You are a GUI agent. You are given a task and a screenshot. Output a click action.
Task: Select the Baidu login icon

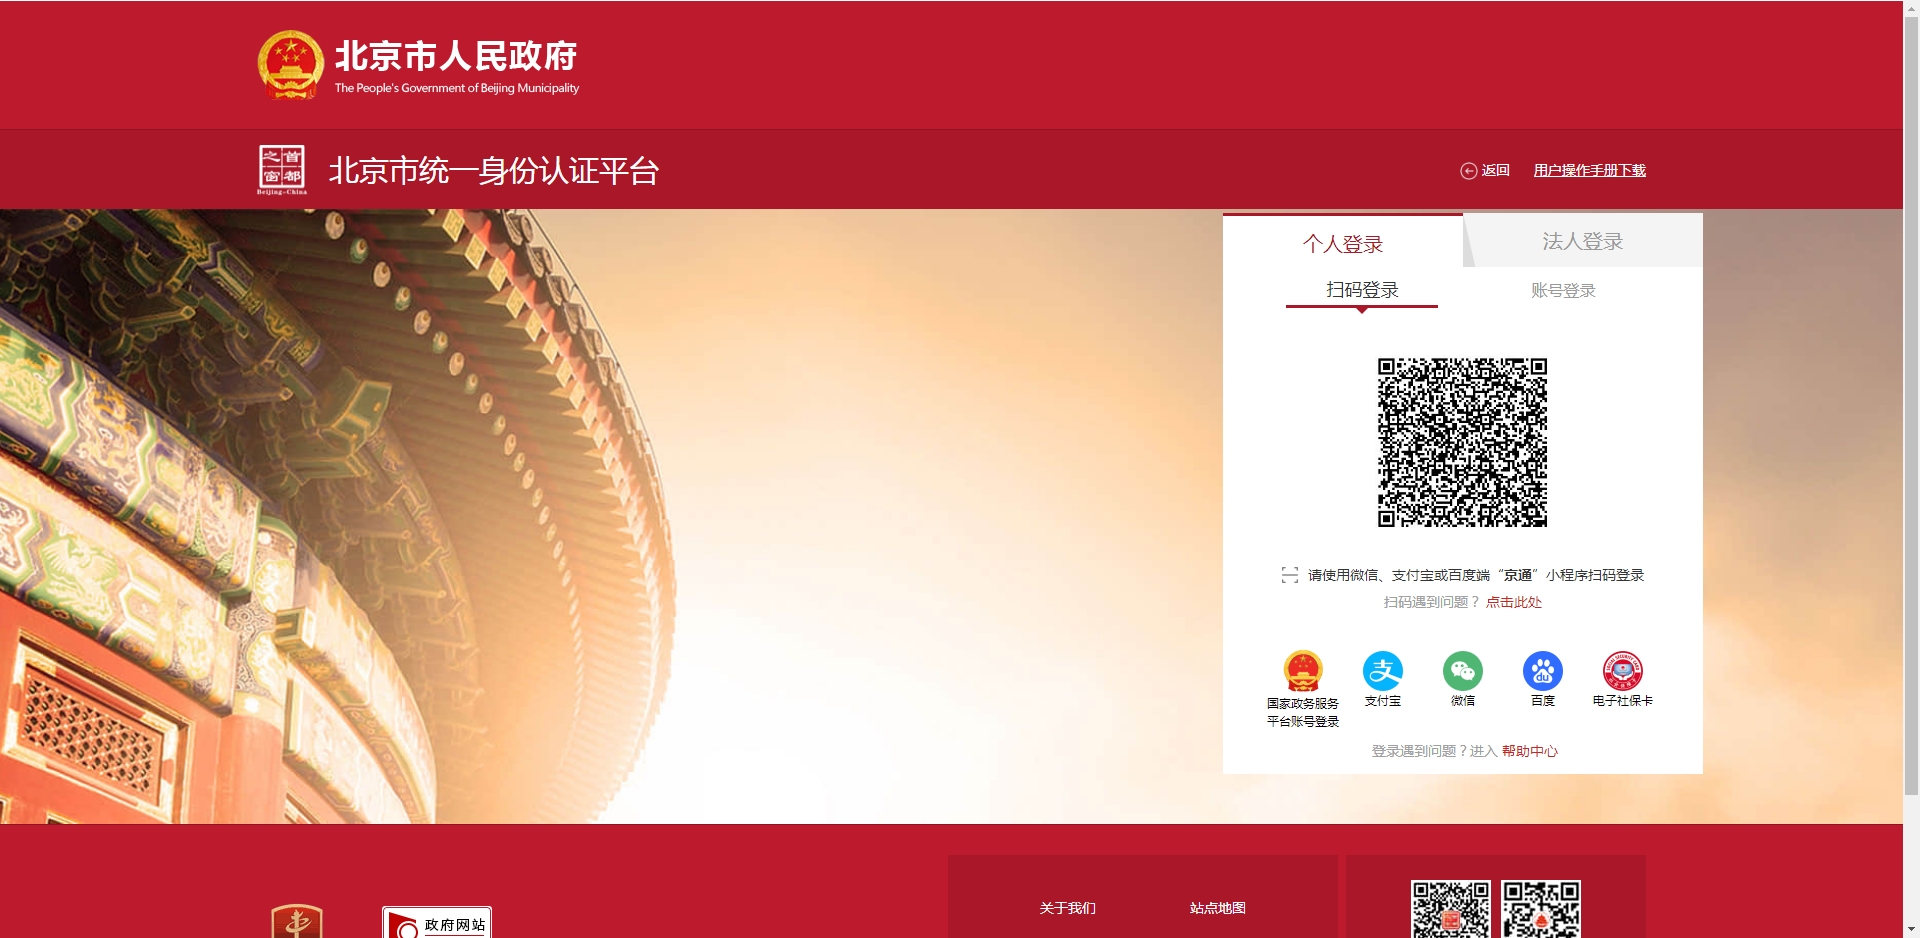pos(1542,671)
